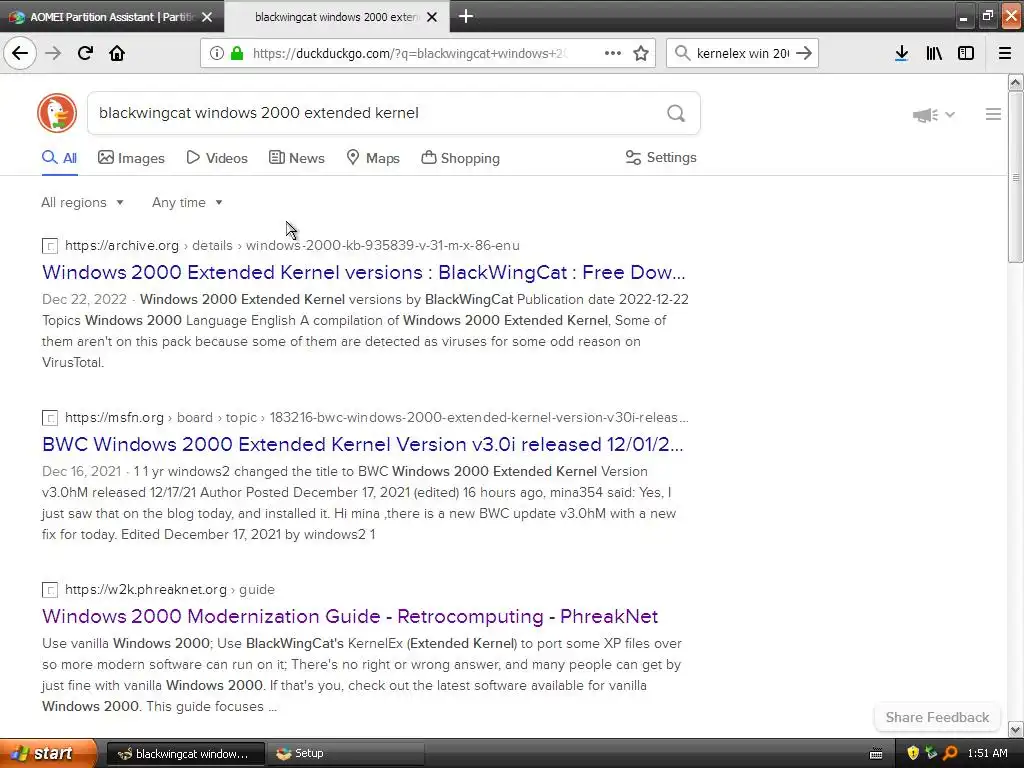Screen dimensions: 1024x768
Task: Bookmark this page with the star
Action: [x=641, y=53]
